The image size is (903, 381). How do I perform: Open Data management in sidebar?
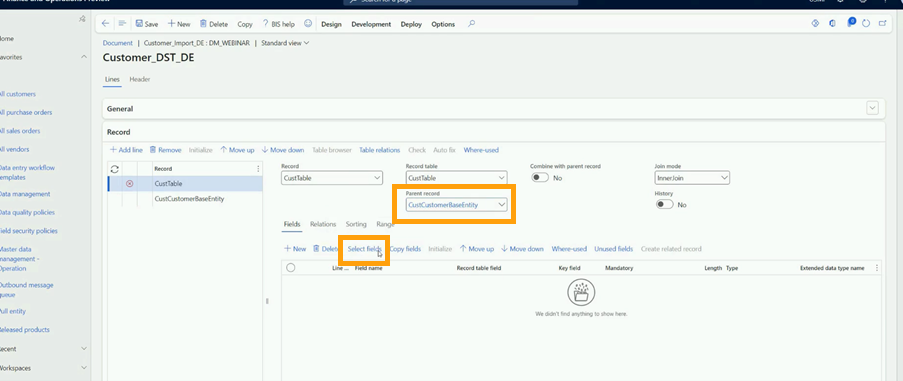[25, 194]
